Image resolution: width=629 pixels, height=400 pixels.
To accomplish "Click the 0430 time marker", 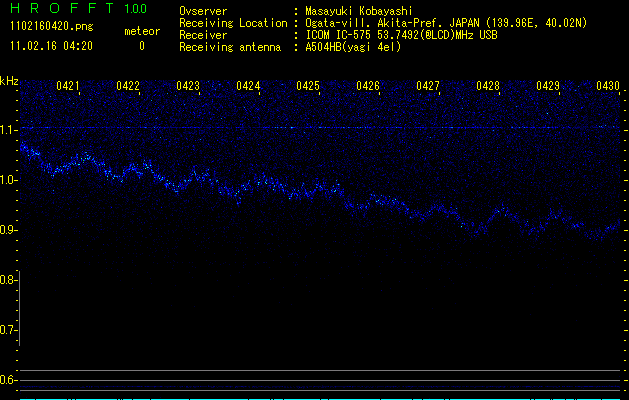I will (x=608, y=87).
